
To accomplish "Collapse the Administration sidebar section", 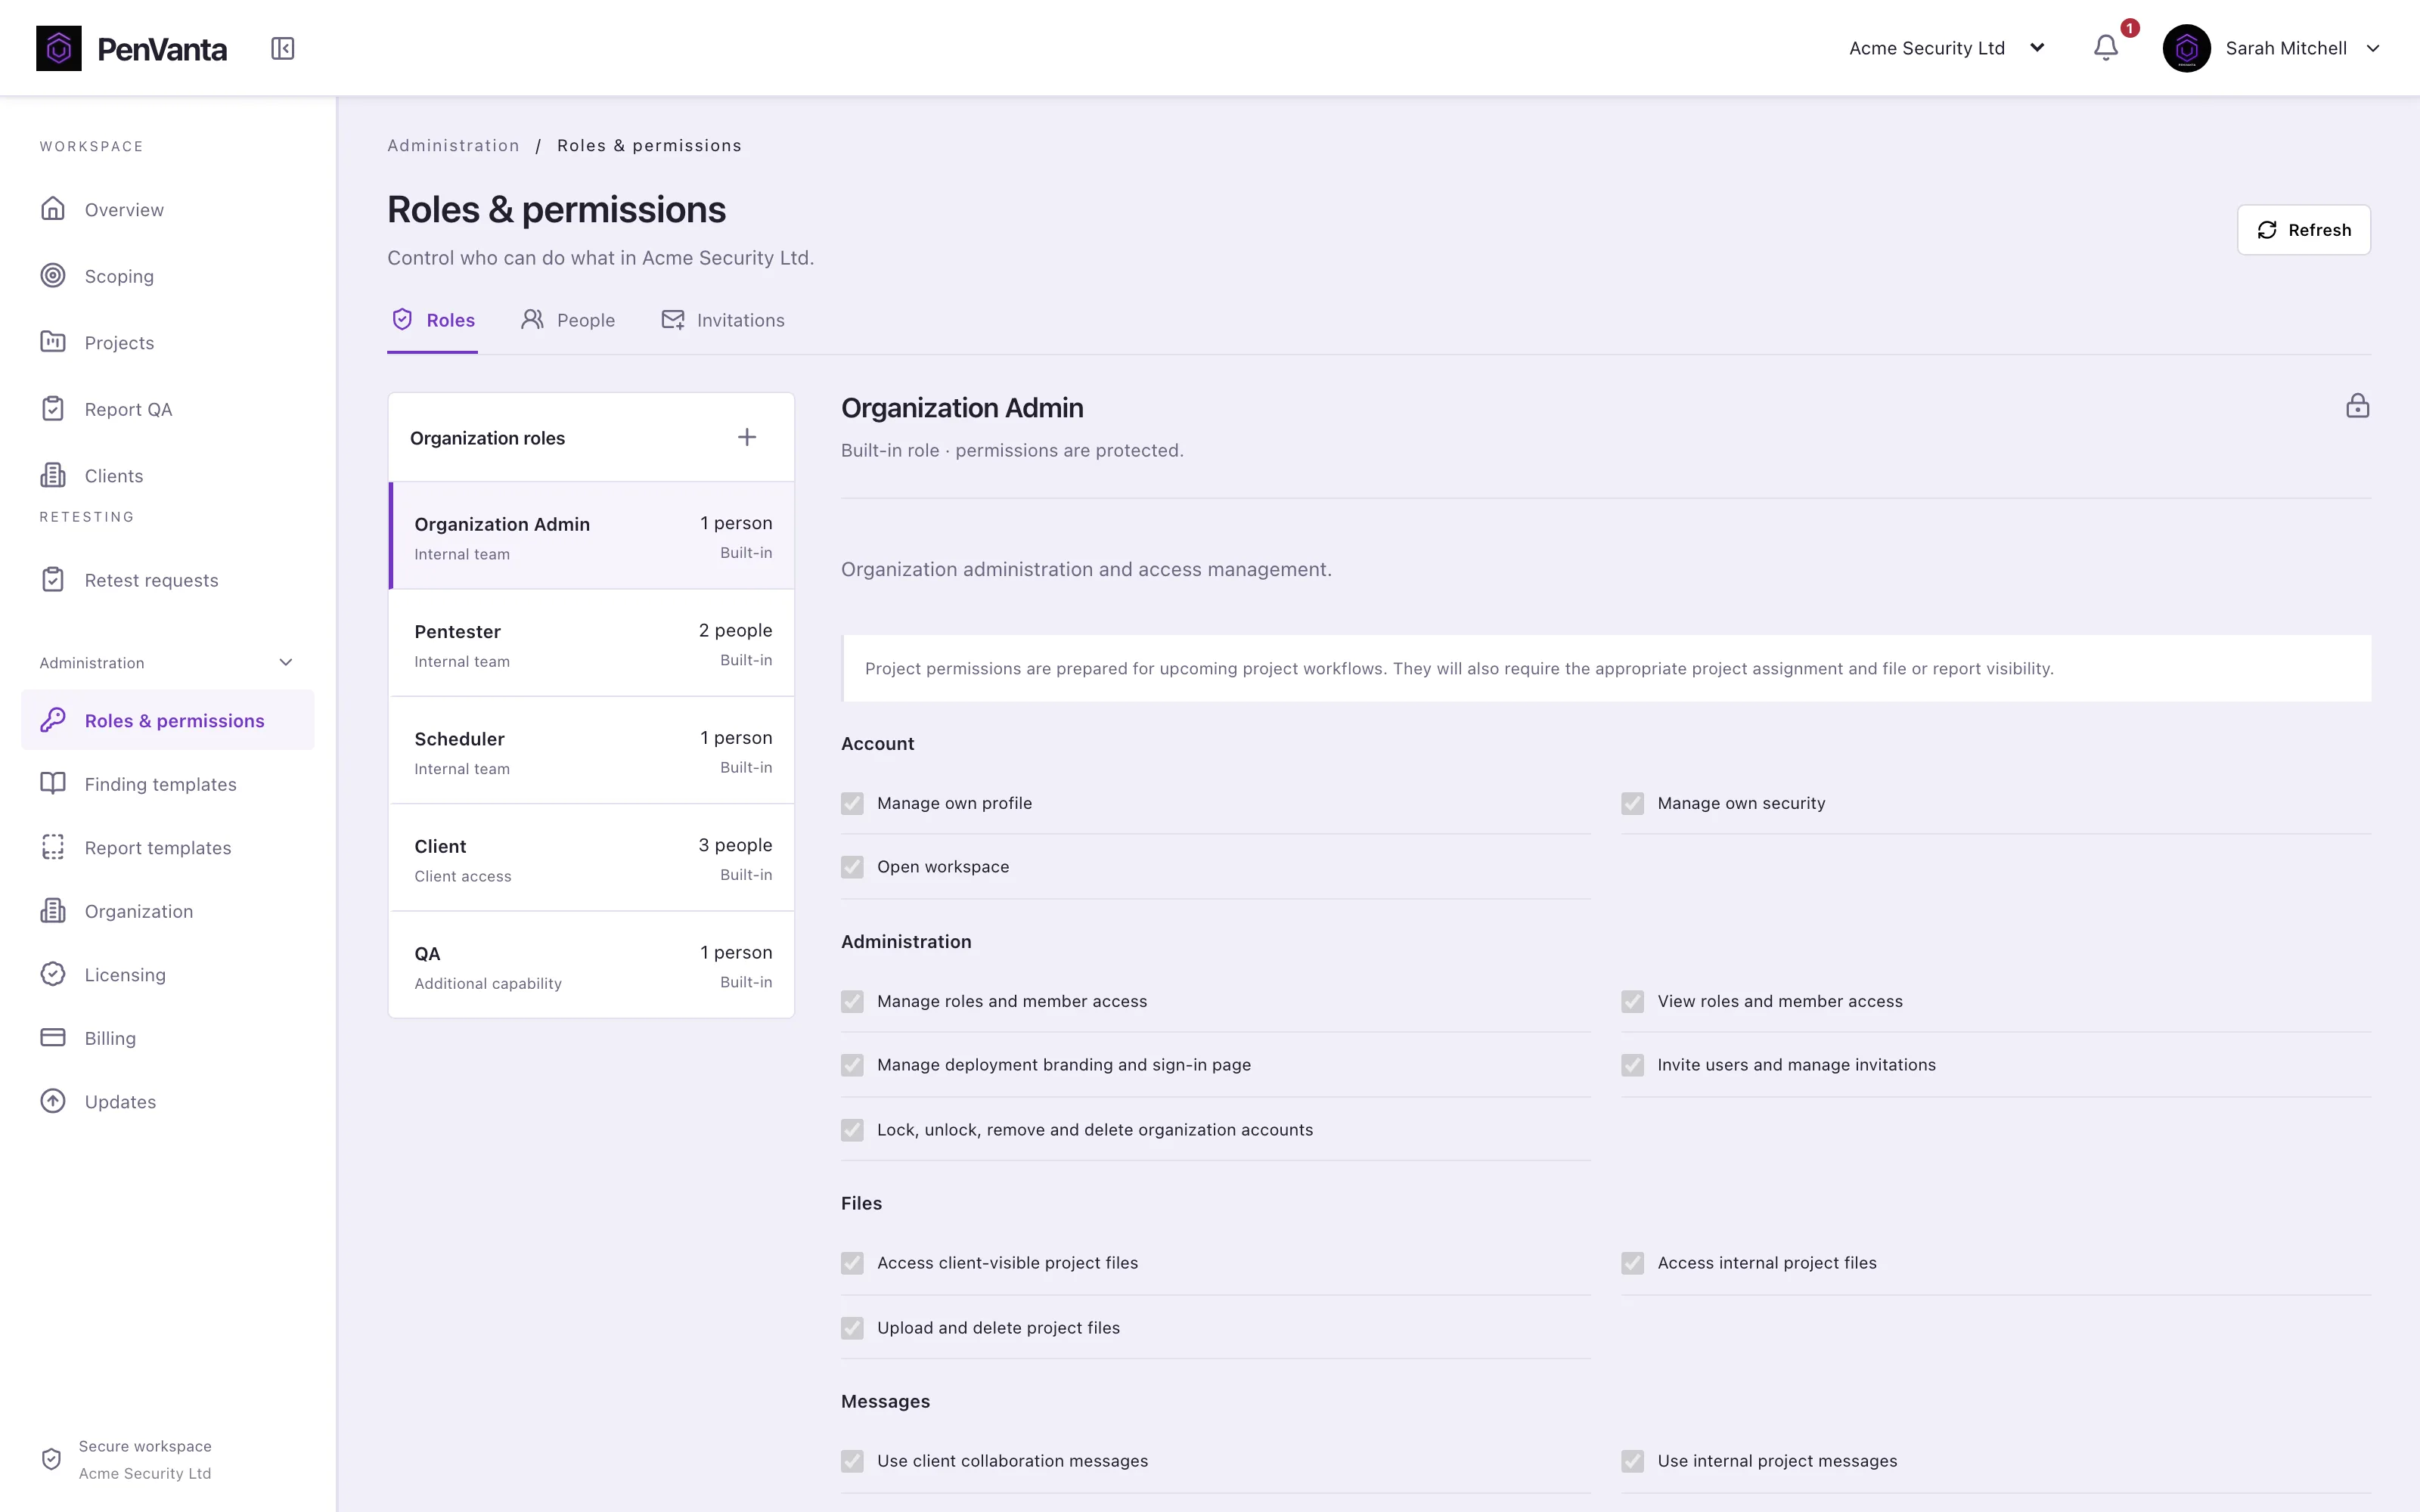I will (x=168, y=662).
